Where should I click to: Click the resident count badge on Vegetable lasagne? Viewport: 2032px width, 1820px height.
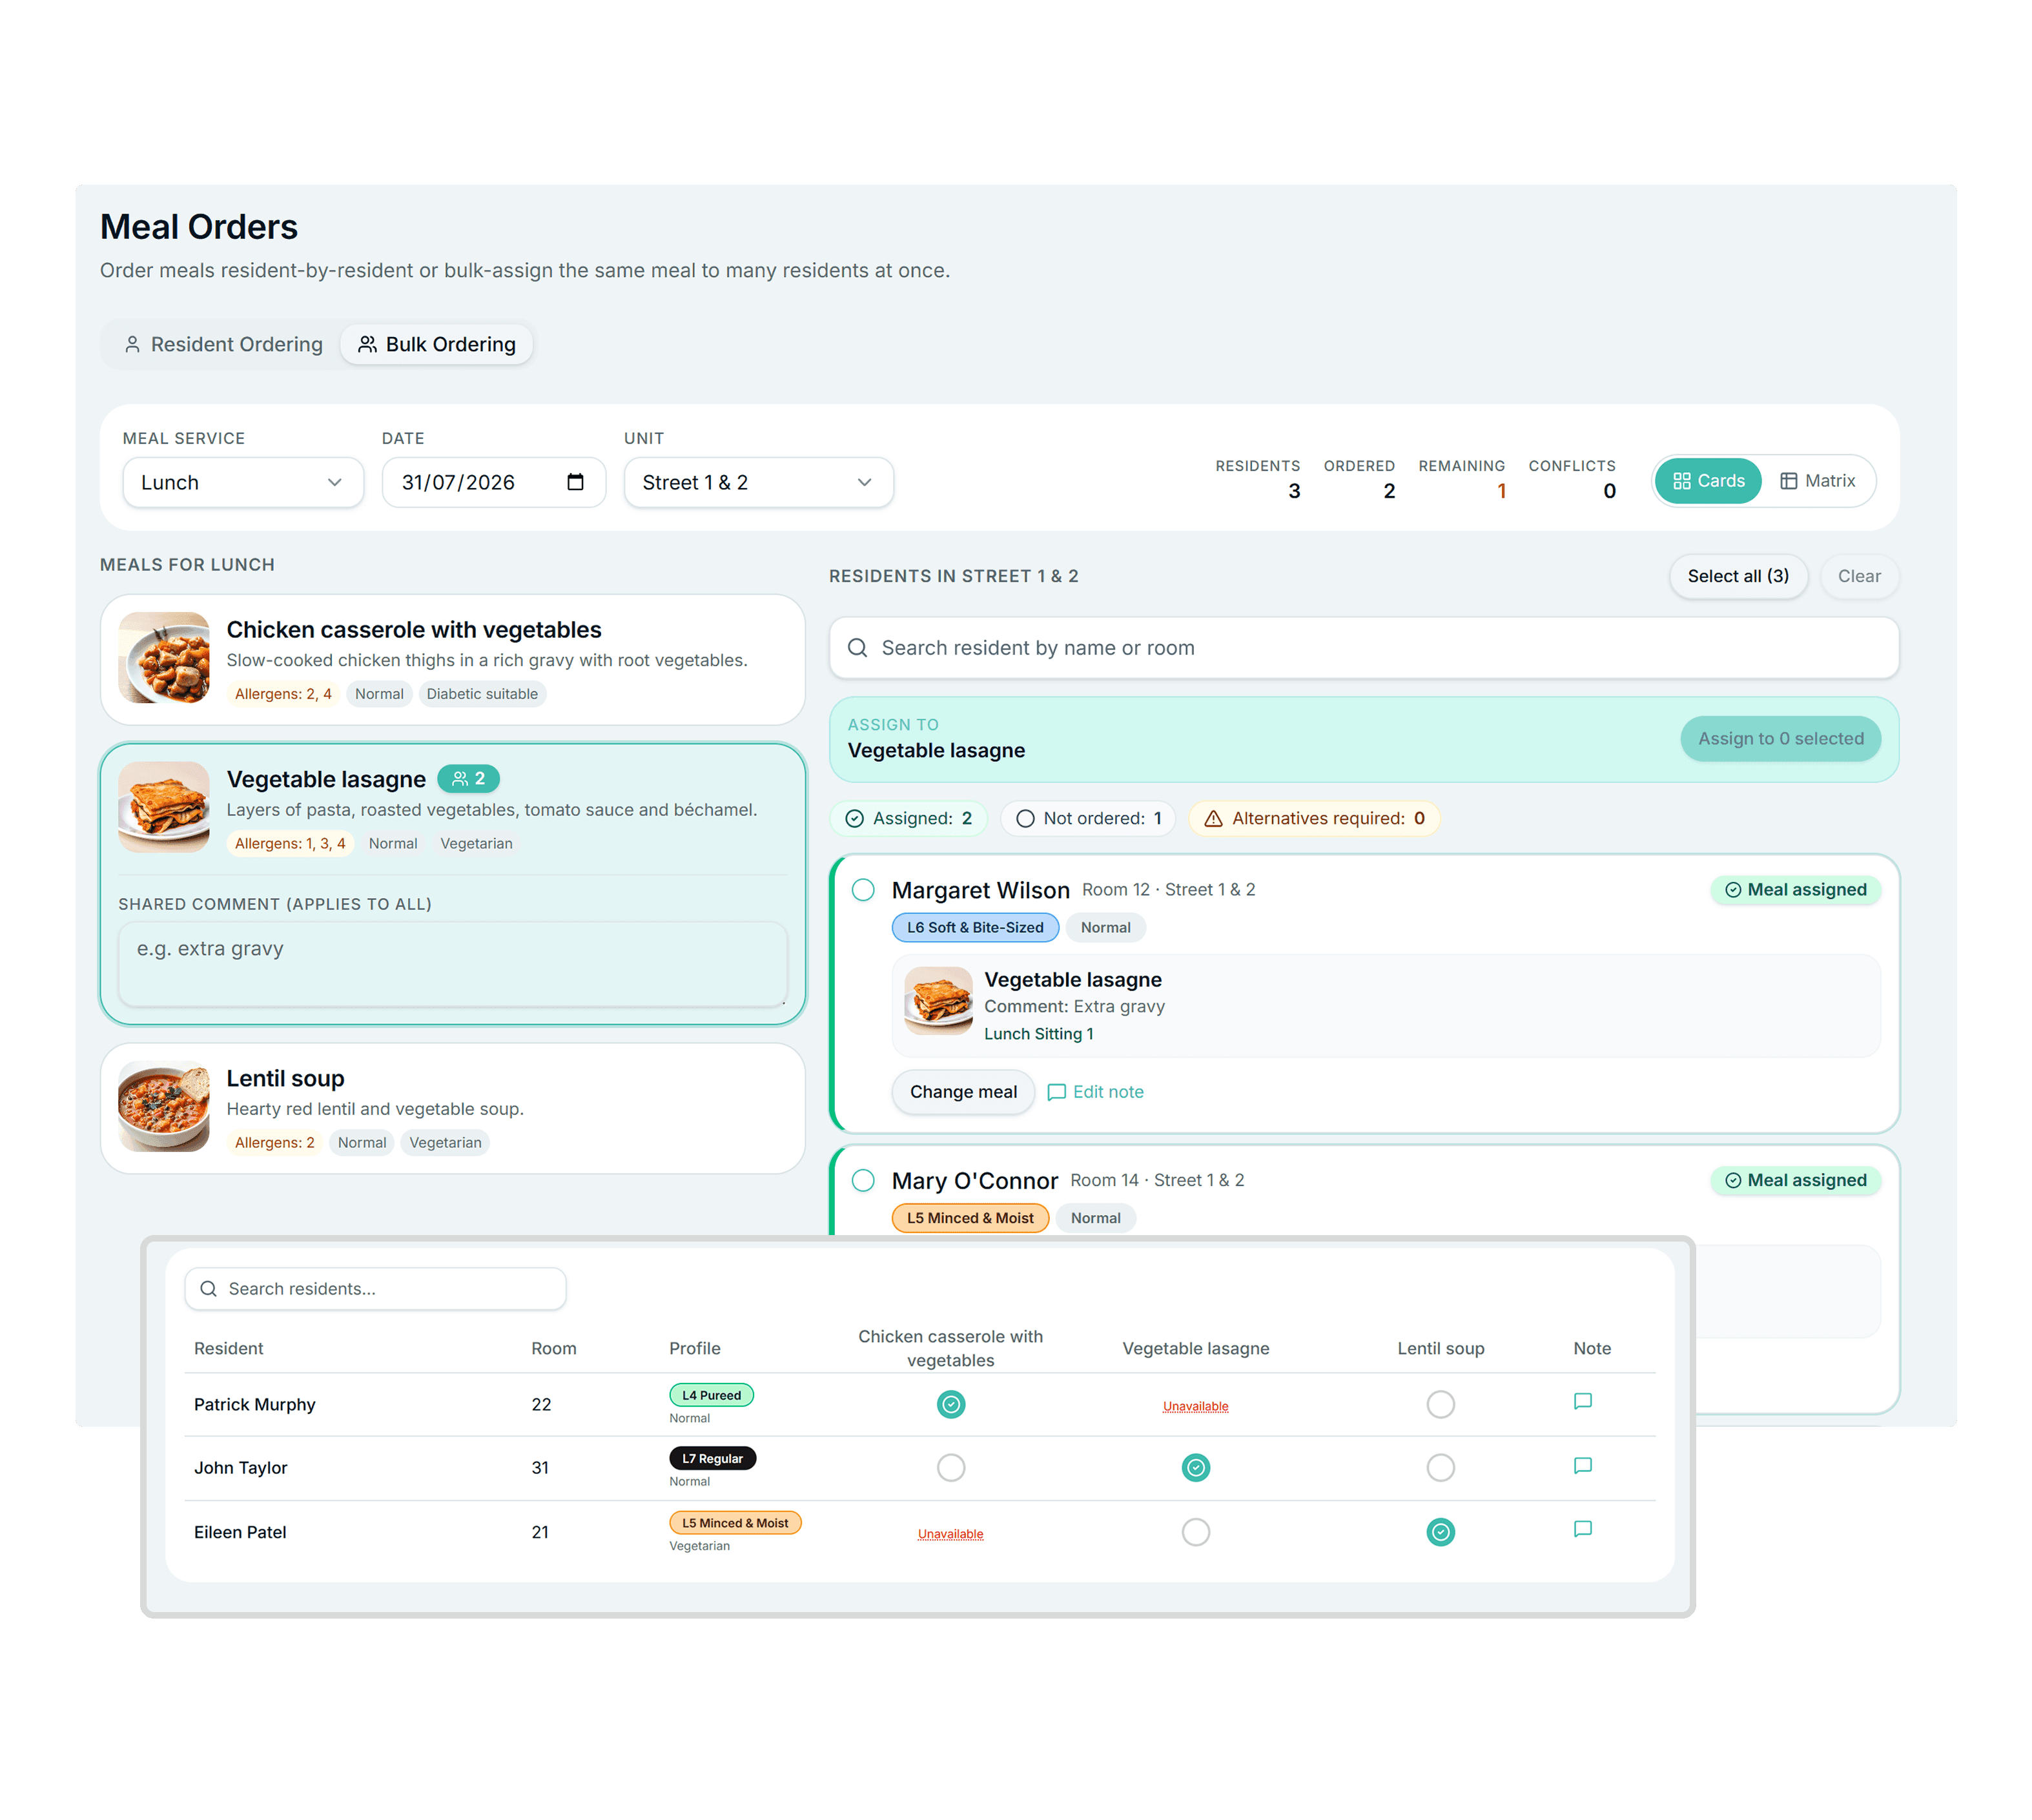tap(468, 778)
